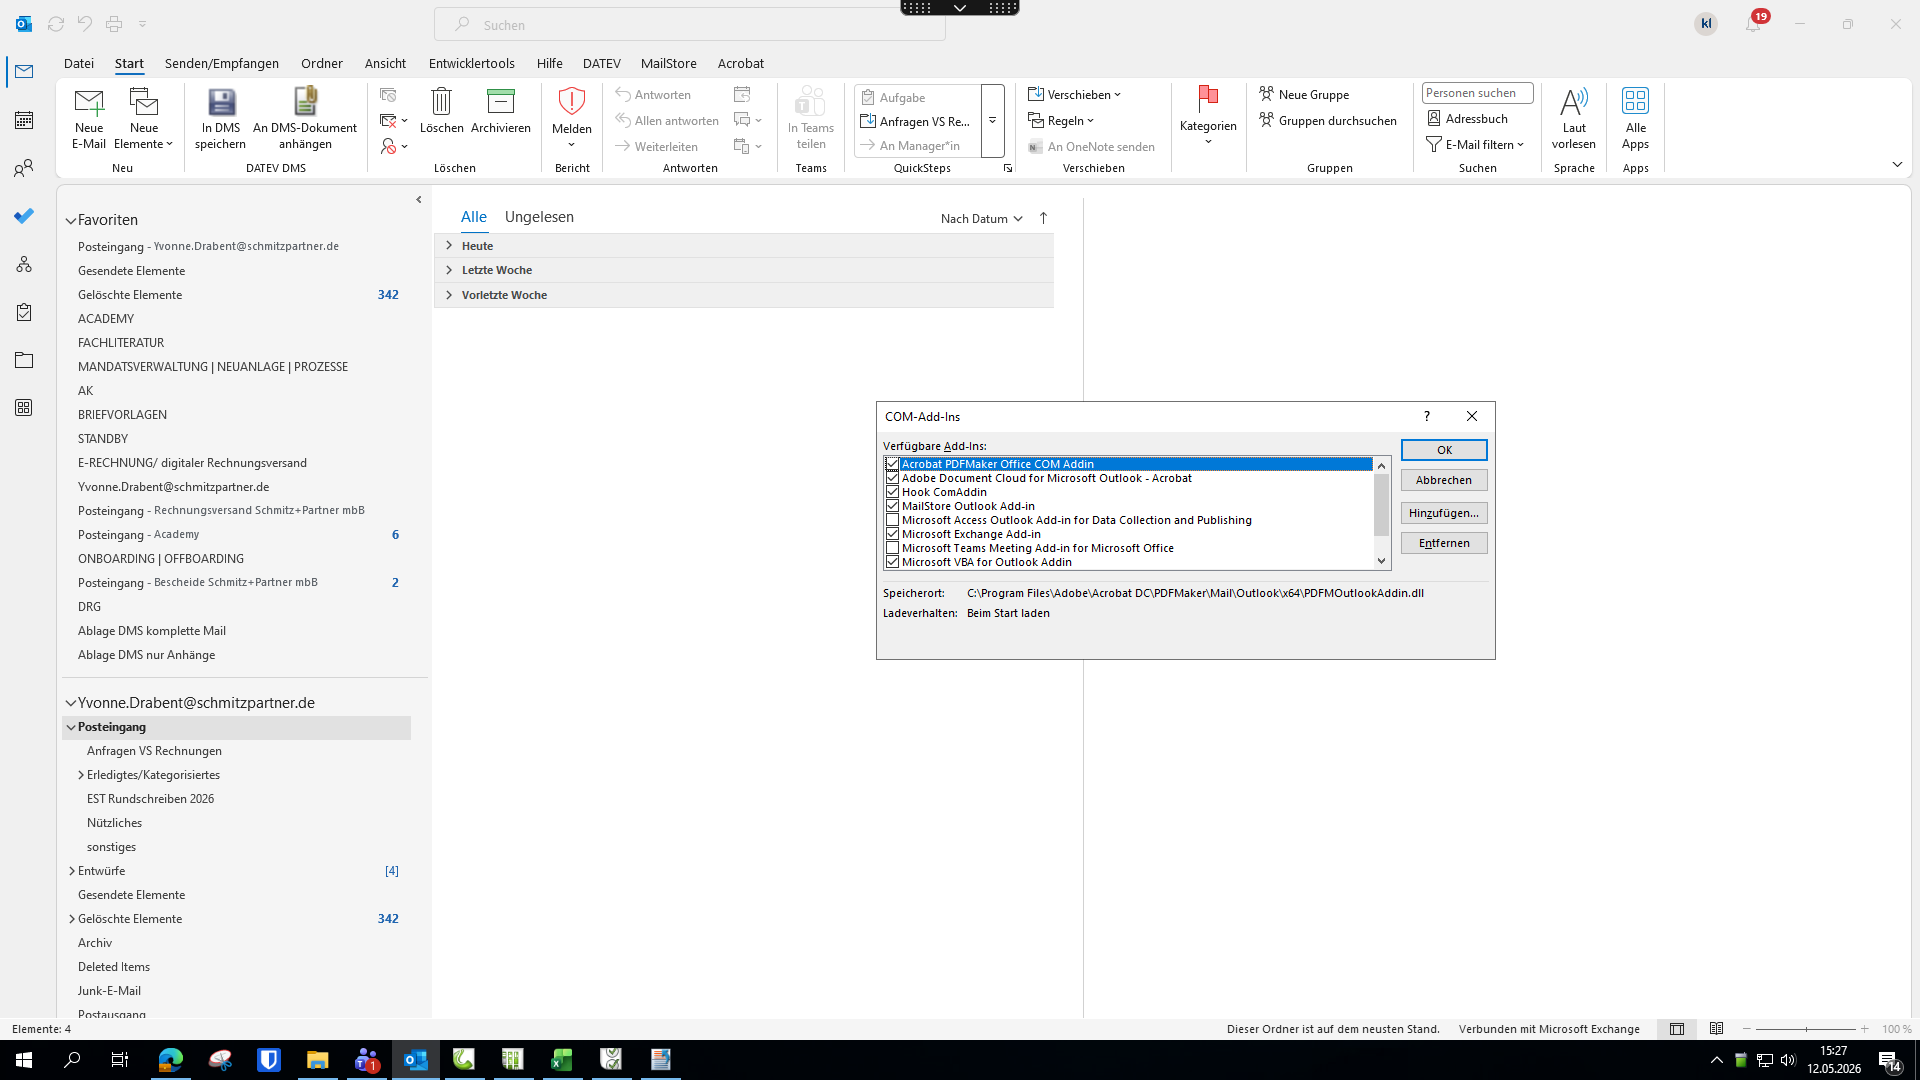Open People in the left navigation bar
The height and width of the screenshot is (1080, 1920).
coord(24,168)
